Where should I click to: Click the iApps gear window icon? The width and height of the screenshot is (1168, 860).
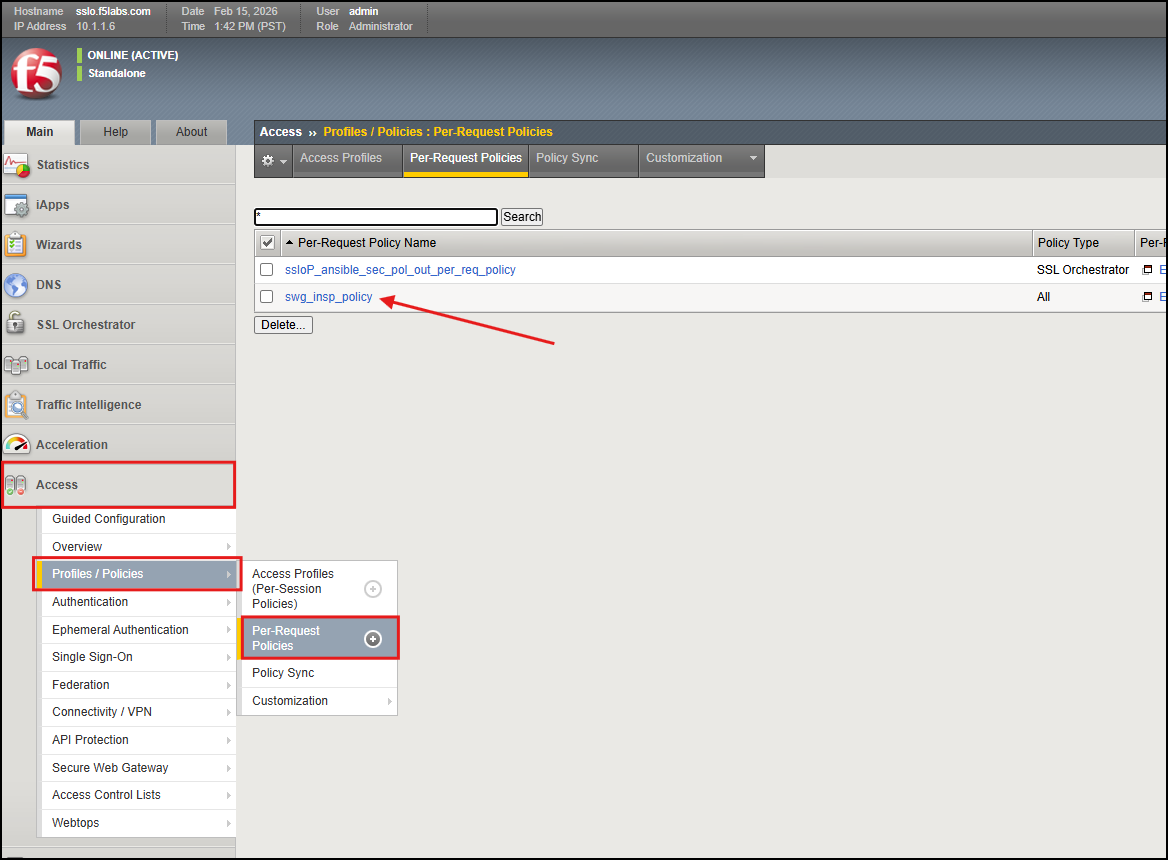coord(16,205)
